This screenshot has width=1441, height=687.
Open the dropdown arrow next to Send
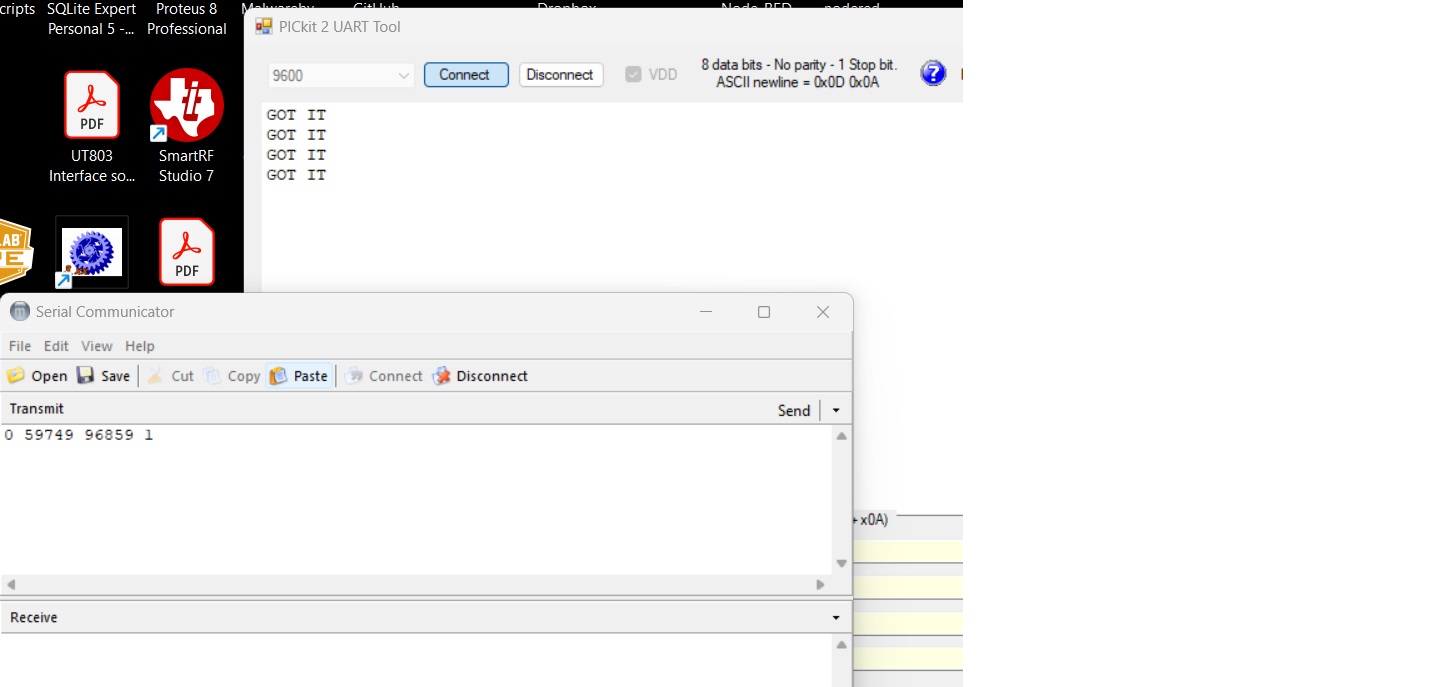pos(836,410)
